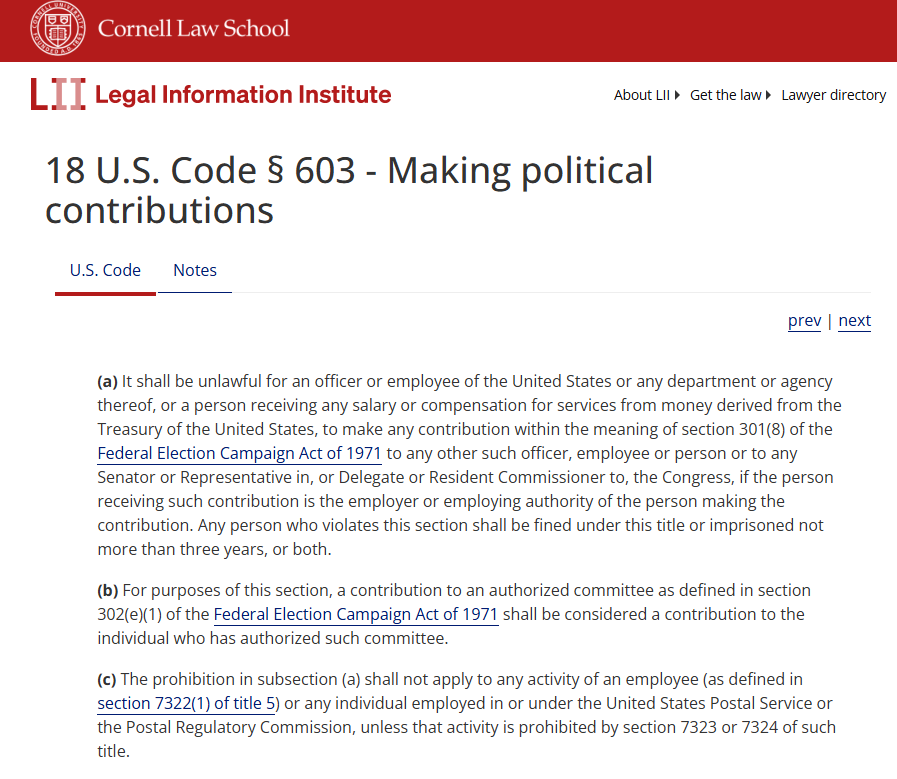Expand the Get the law menu
The image size is (897, 779).
(731, 95)
